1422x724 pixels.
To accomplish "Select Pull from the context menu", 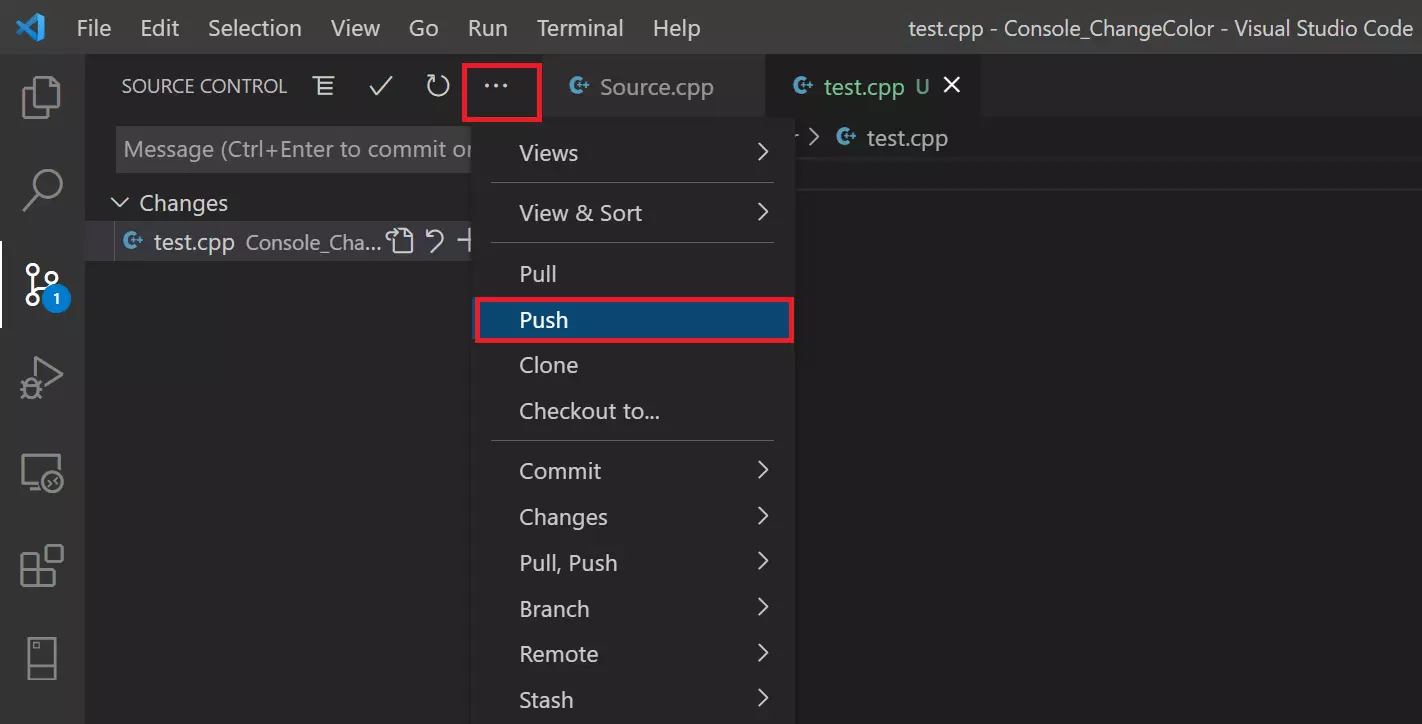I will coord(632,274).
